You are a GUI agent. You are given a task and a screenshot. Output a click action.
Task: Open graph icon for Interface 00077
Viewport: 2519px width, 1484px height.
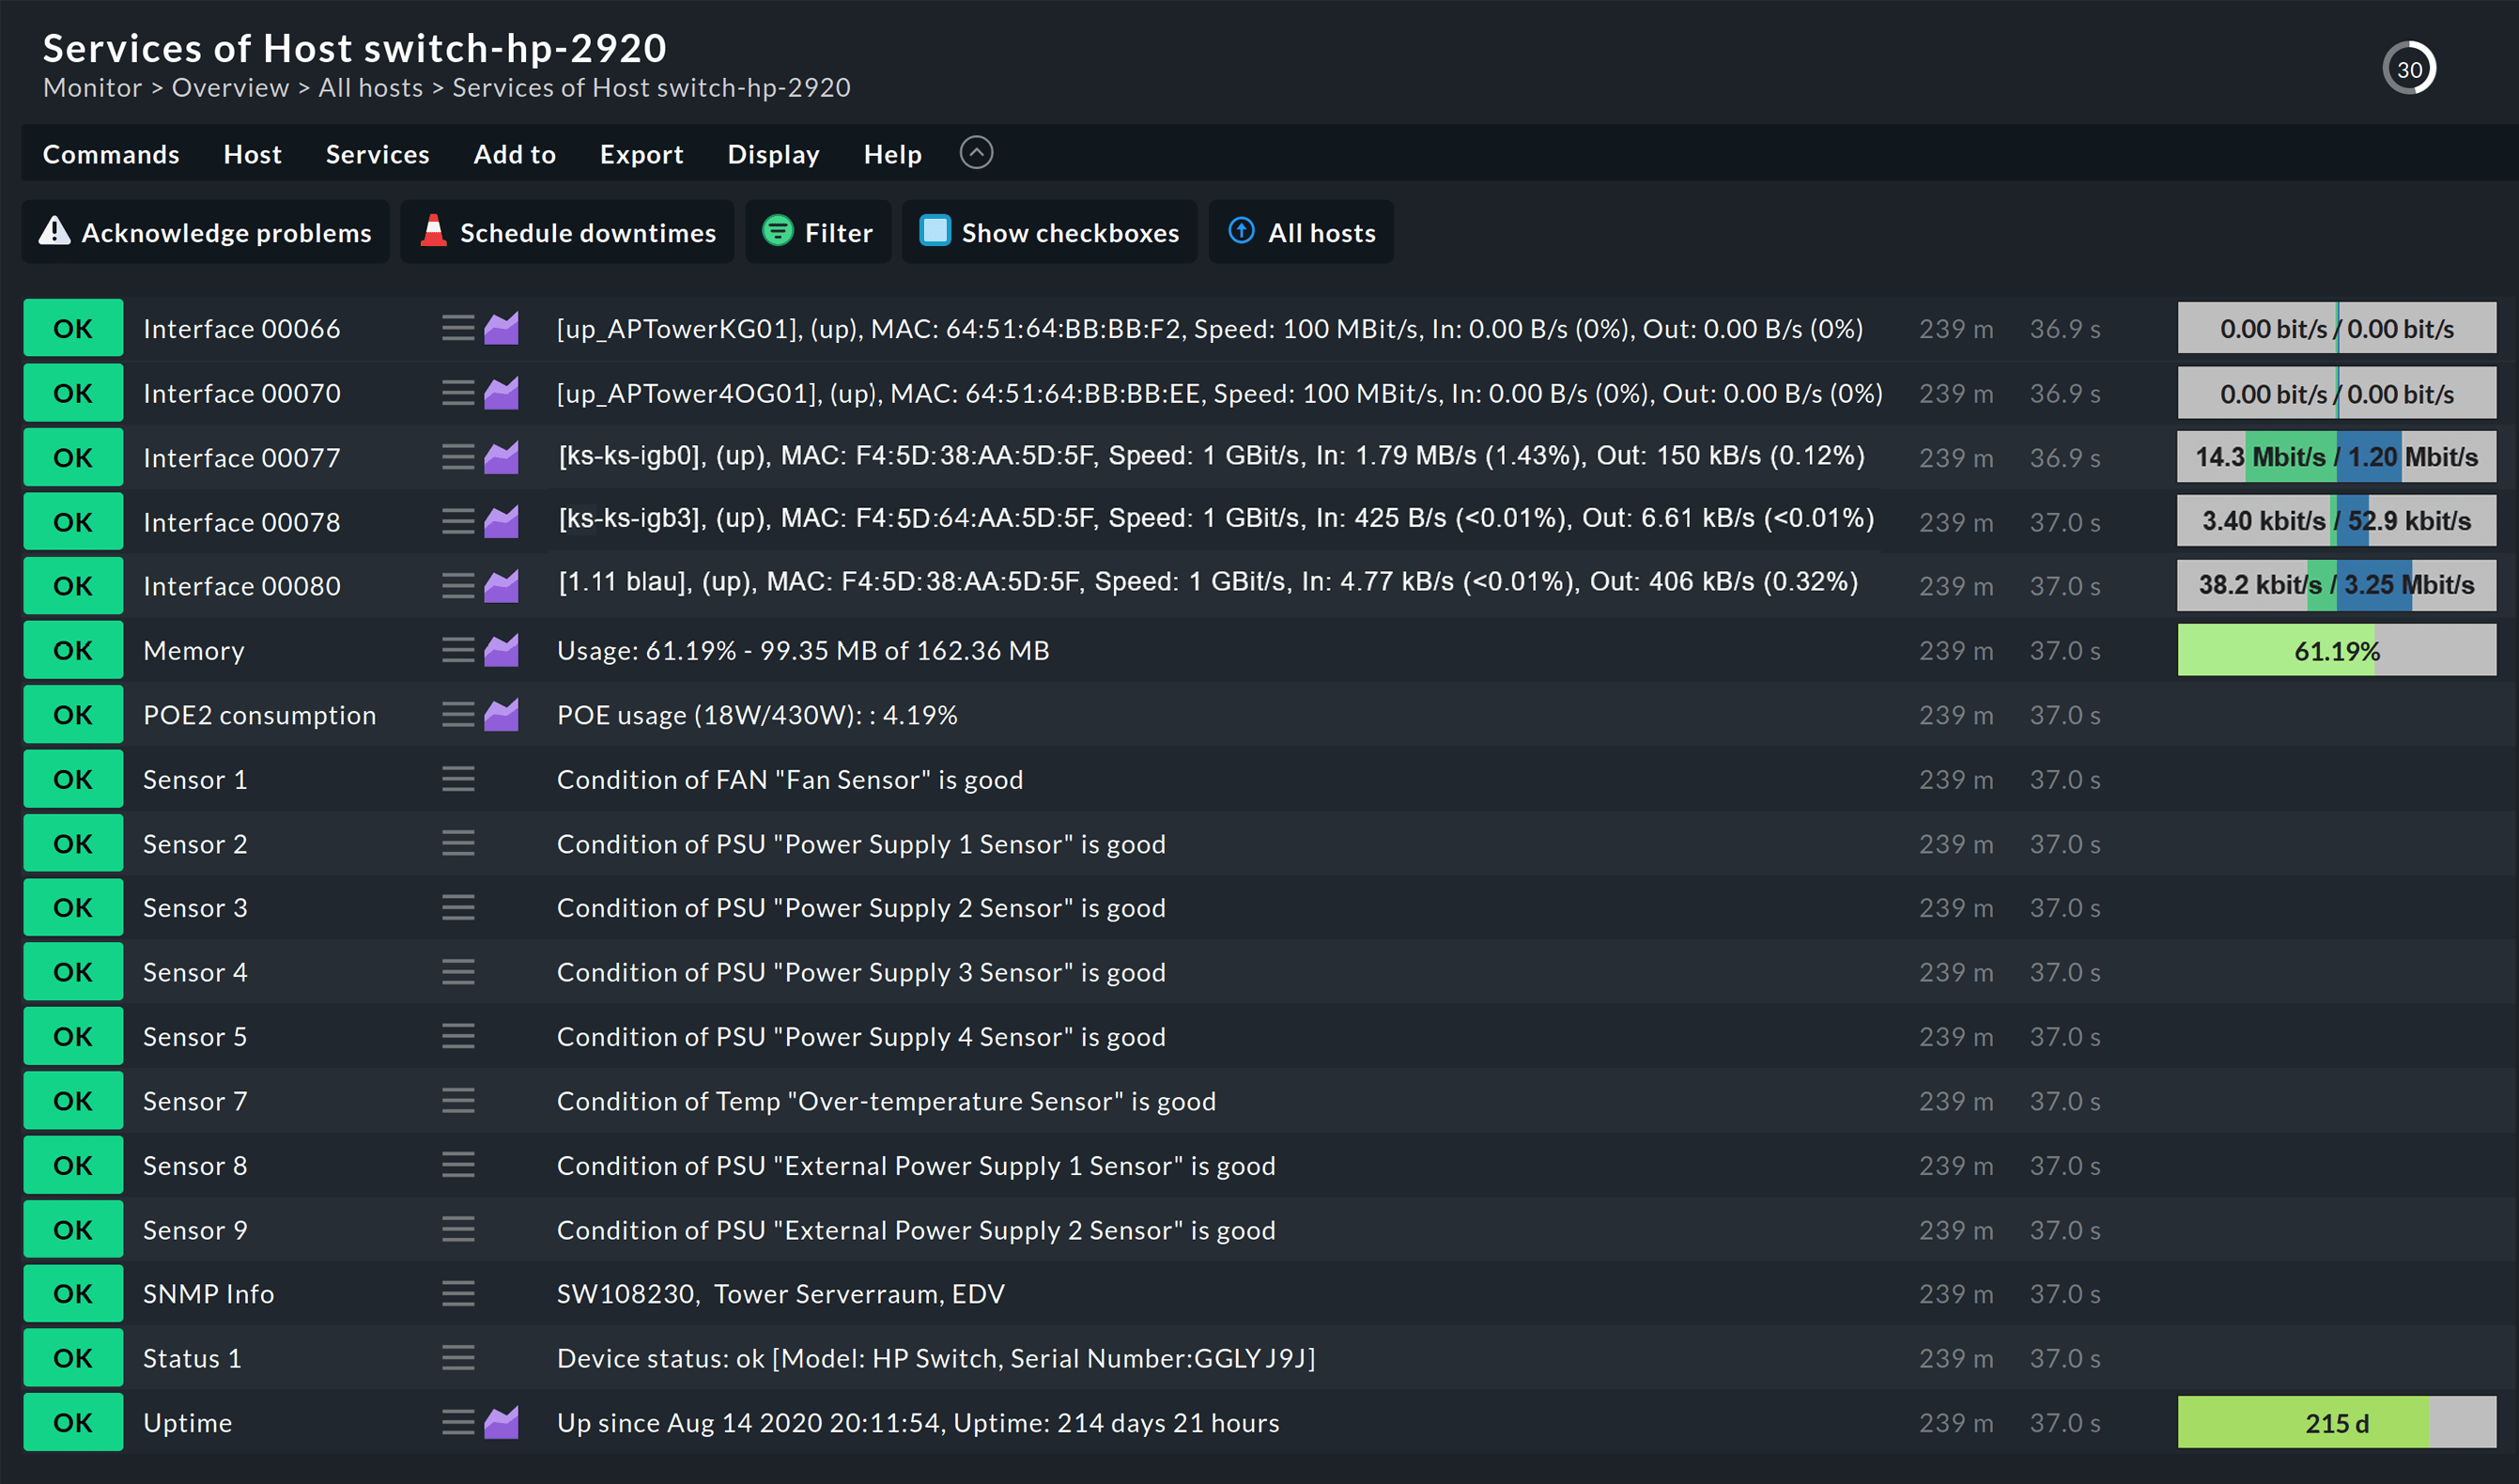click(501, 457)
